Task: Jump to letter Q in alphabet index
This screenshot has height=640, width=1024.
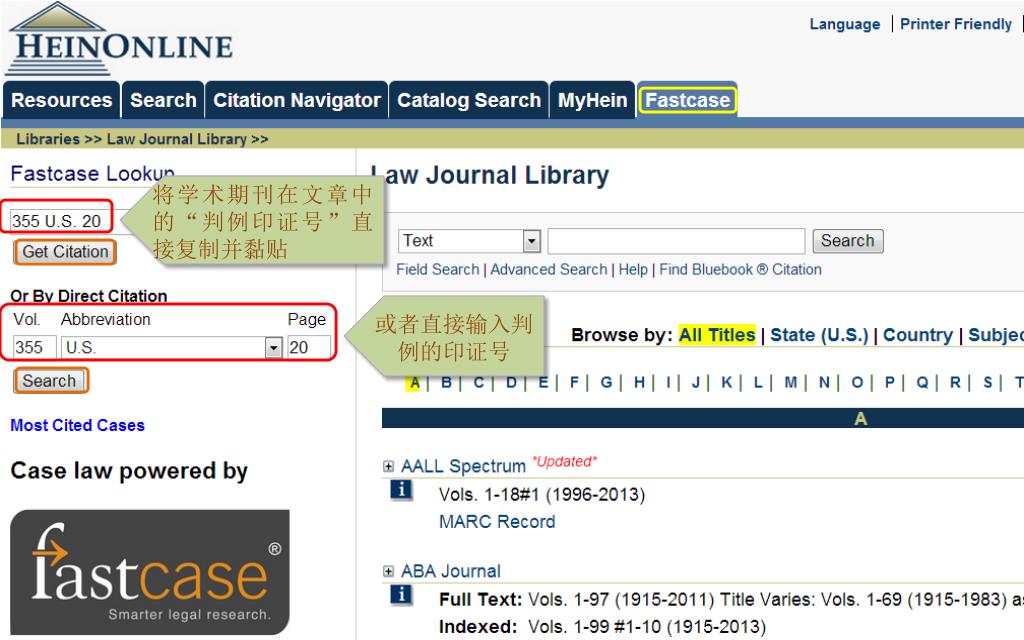Action: tap(922, 383)
